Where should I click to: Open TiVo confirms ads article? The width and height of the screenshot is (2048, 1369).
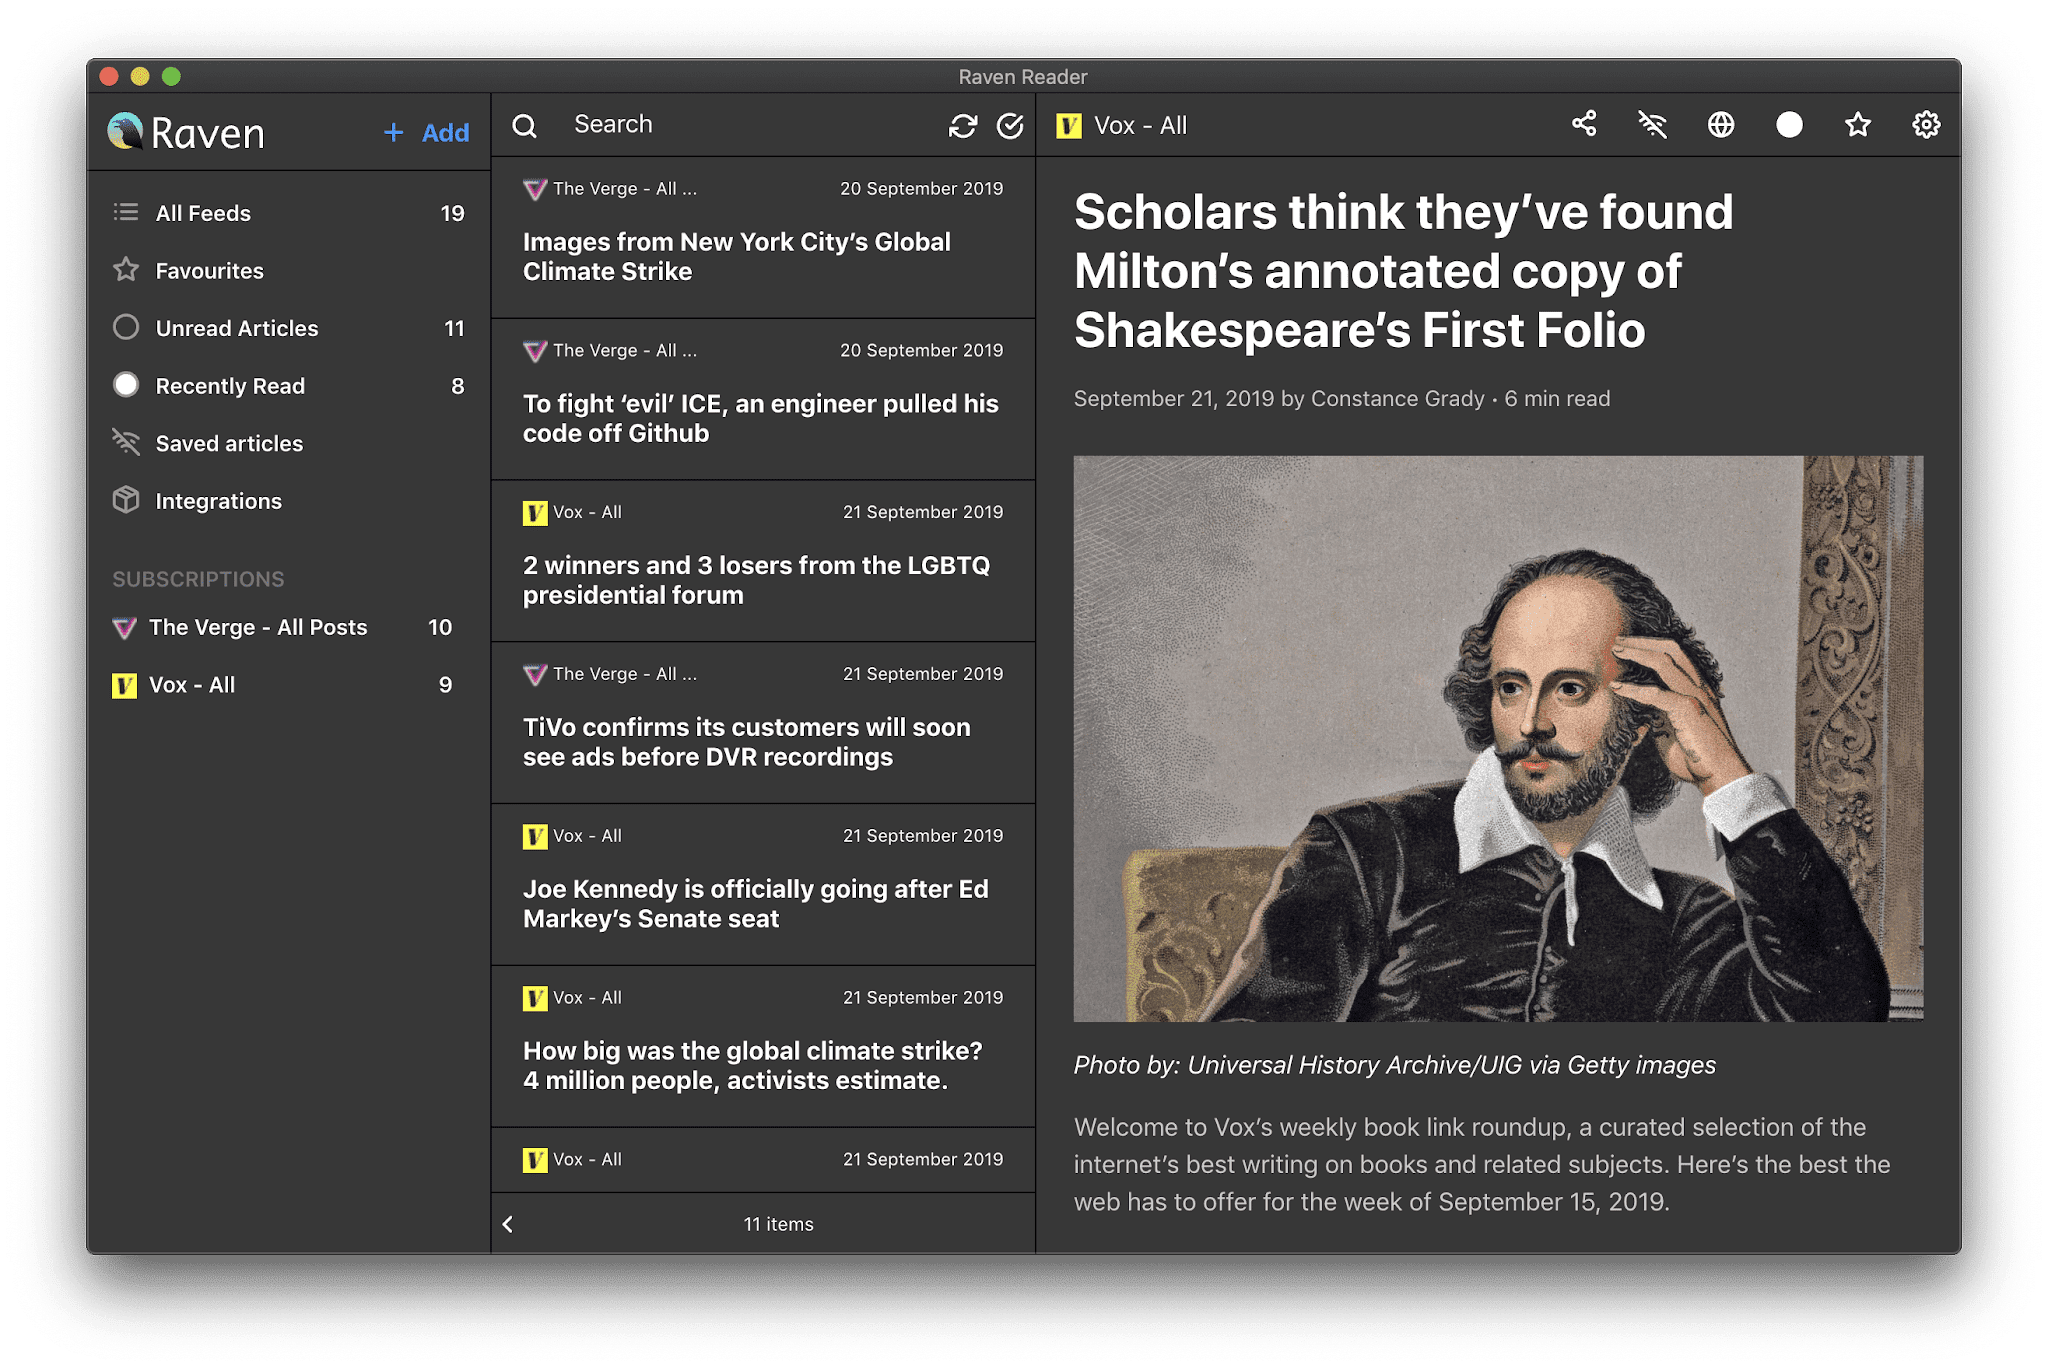[746, 741]
